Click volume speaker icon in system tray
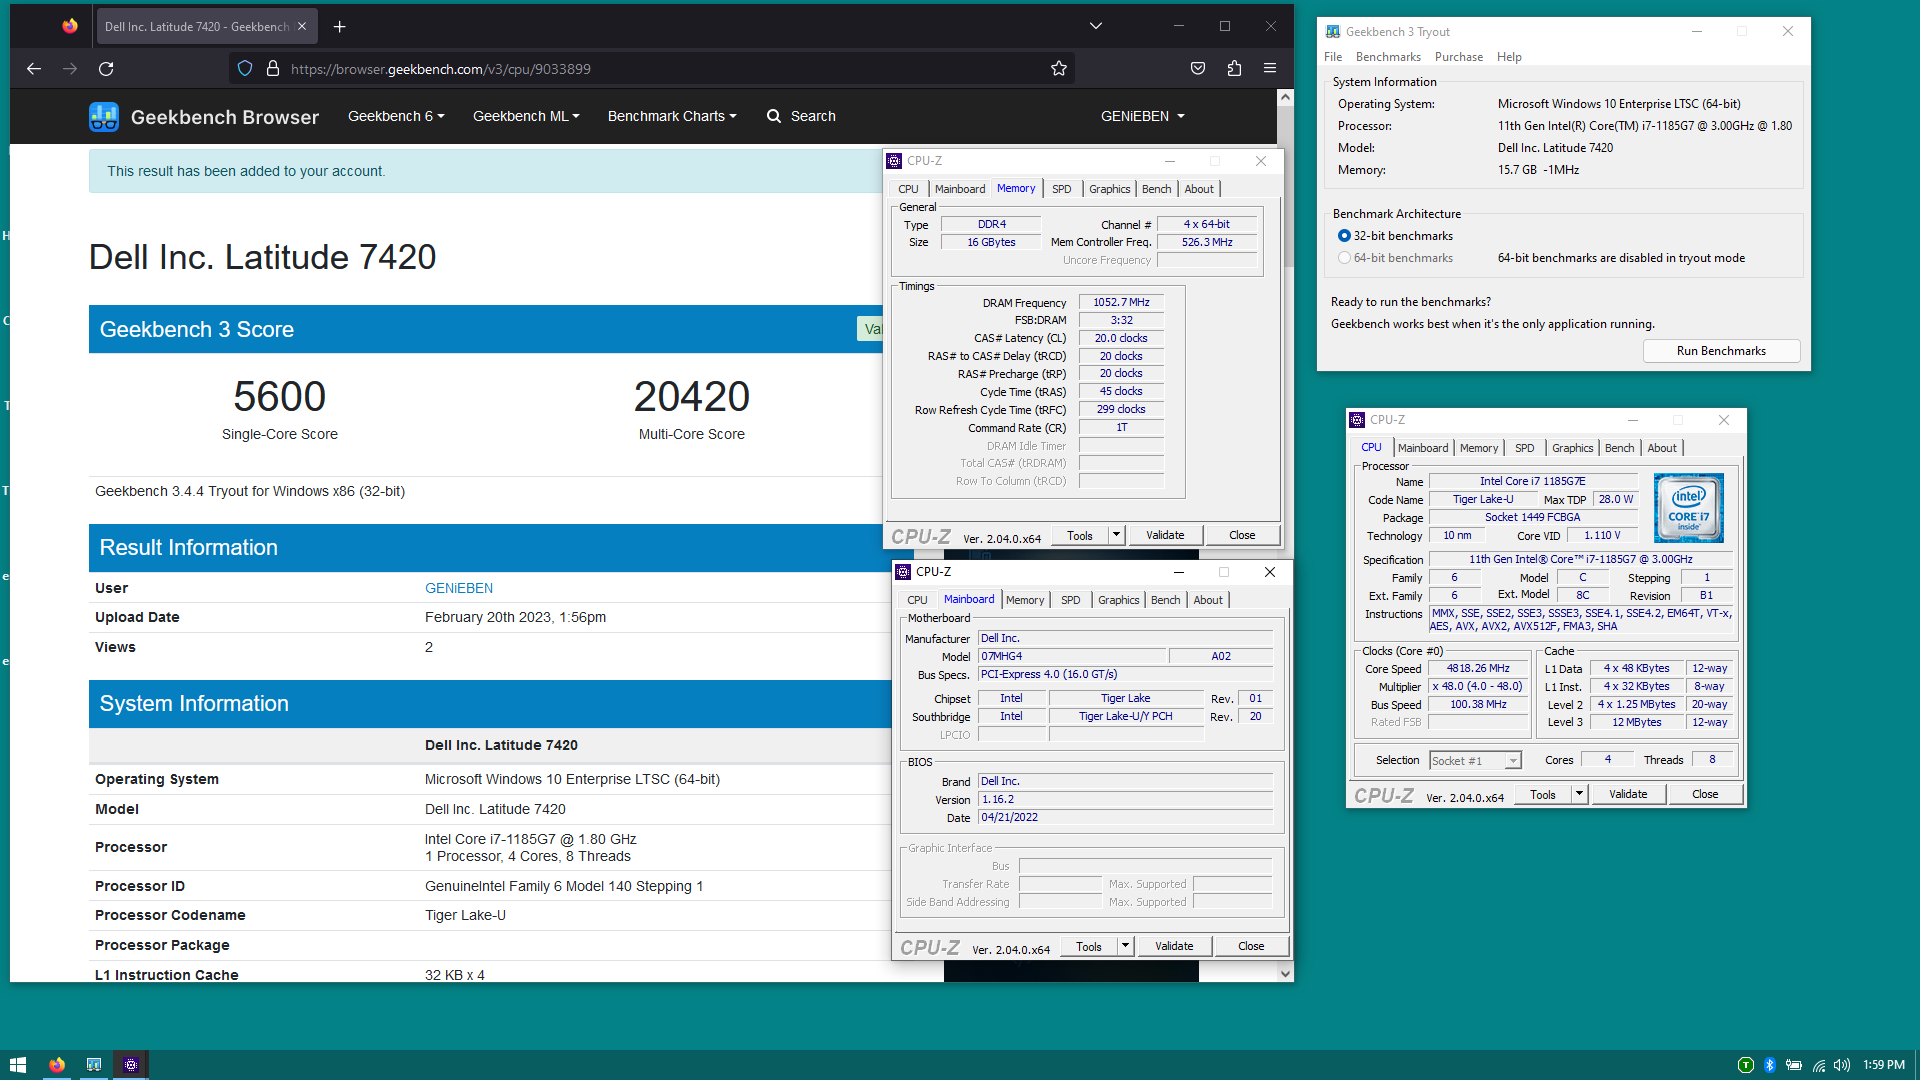The width and height of the screenshot is (1920, 1080). point(1842,1065)
